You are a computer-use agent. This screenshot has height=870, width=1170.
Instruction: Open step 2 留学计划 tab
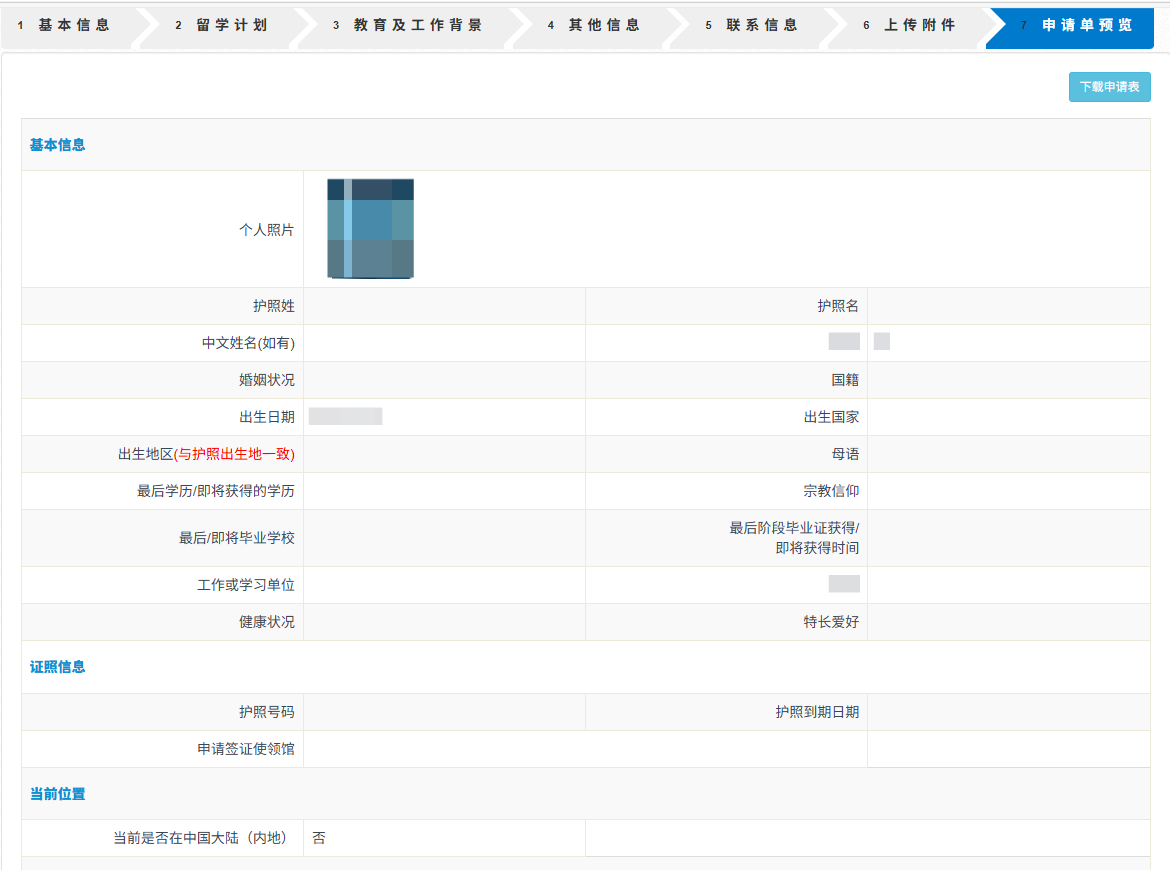222,26
